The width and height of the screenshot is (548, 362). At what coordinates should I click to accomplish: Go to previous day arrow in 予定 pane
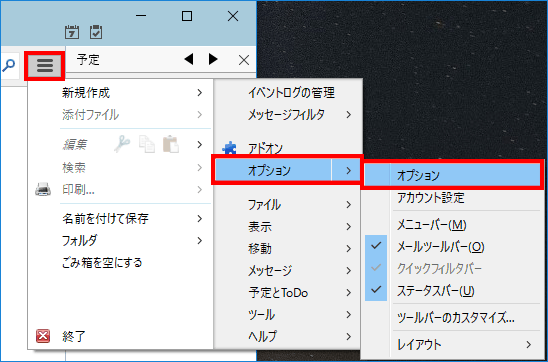pyautogui.click(x=189, y=59)
